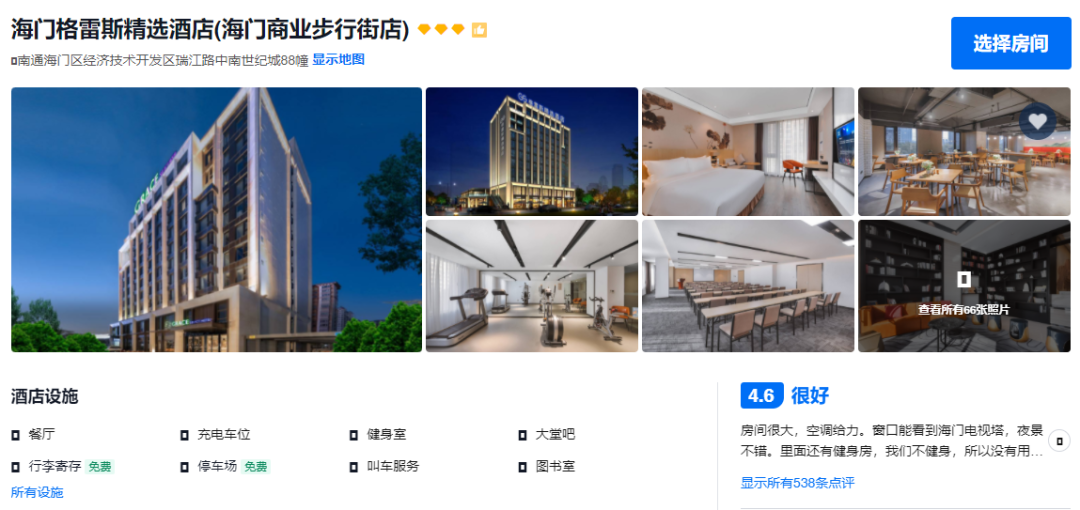Click the 选择房间 button
This screenshot has height=510, width=1080.
point(1011,43)
